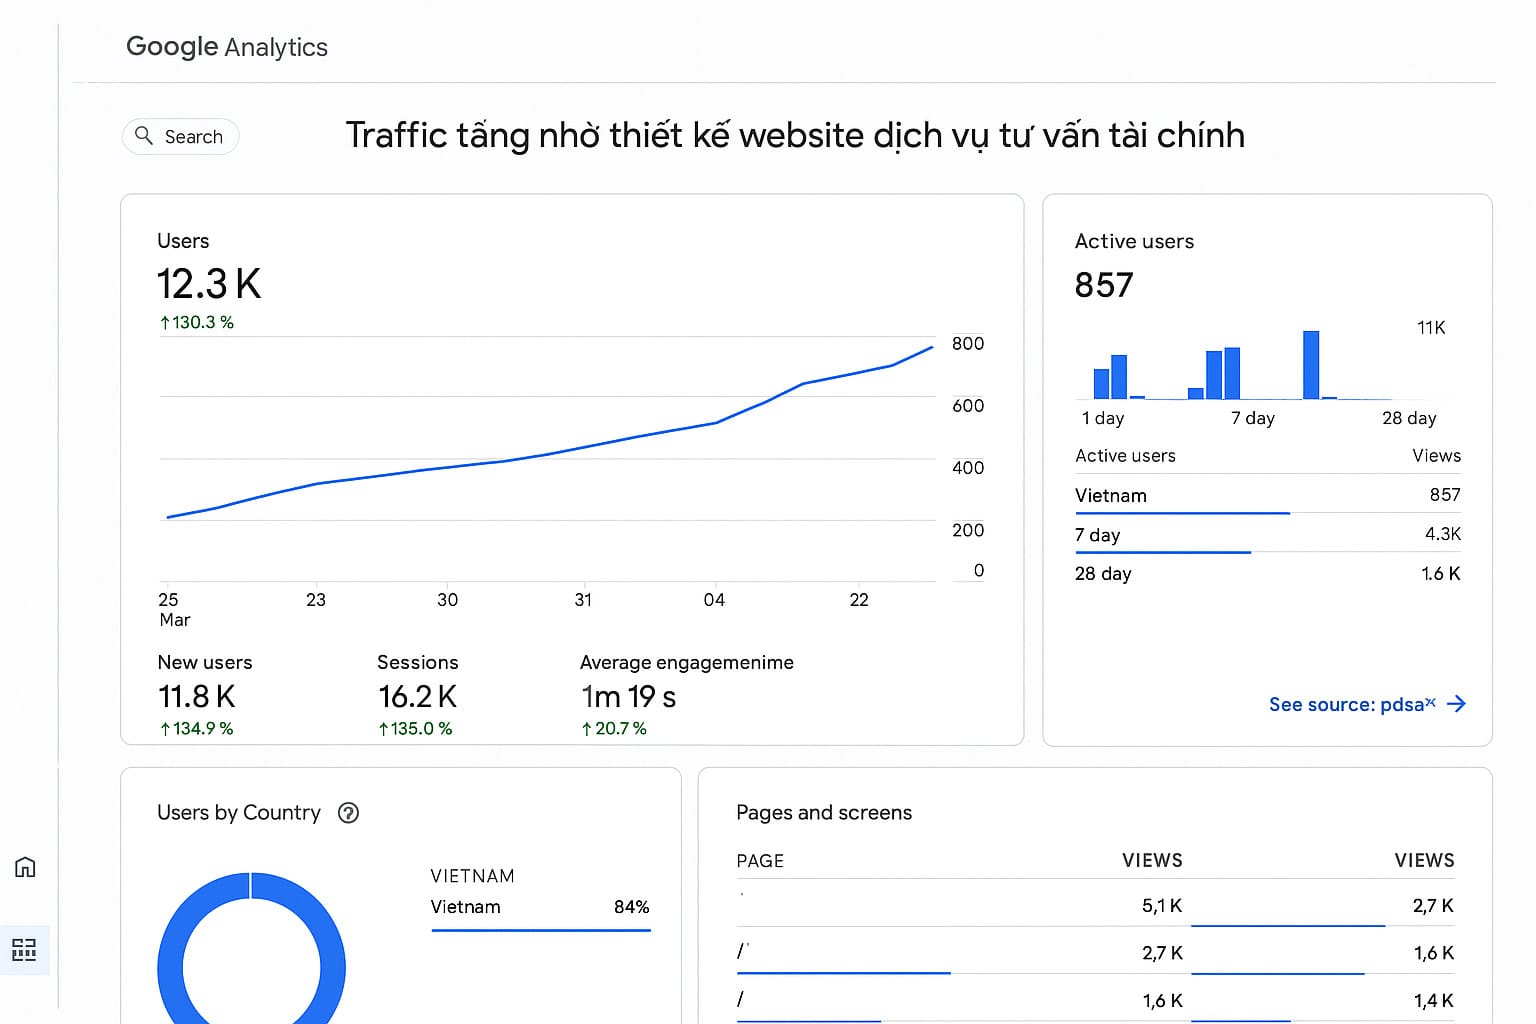Click the 28 day row showing 1.6 K
Image resolution: width=1536 pixels, height=1024 pixels.
click(1268, 573)
